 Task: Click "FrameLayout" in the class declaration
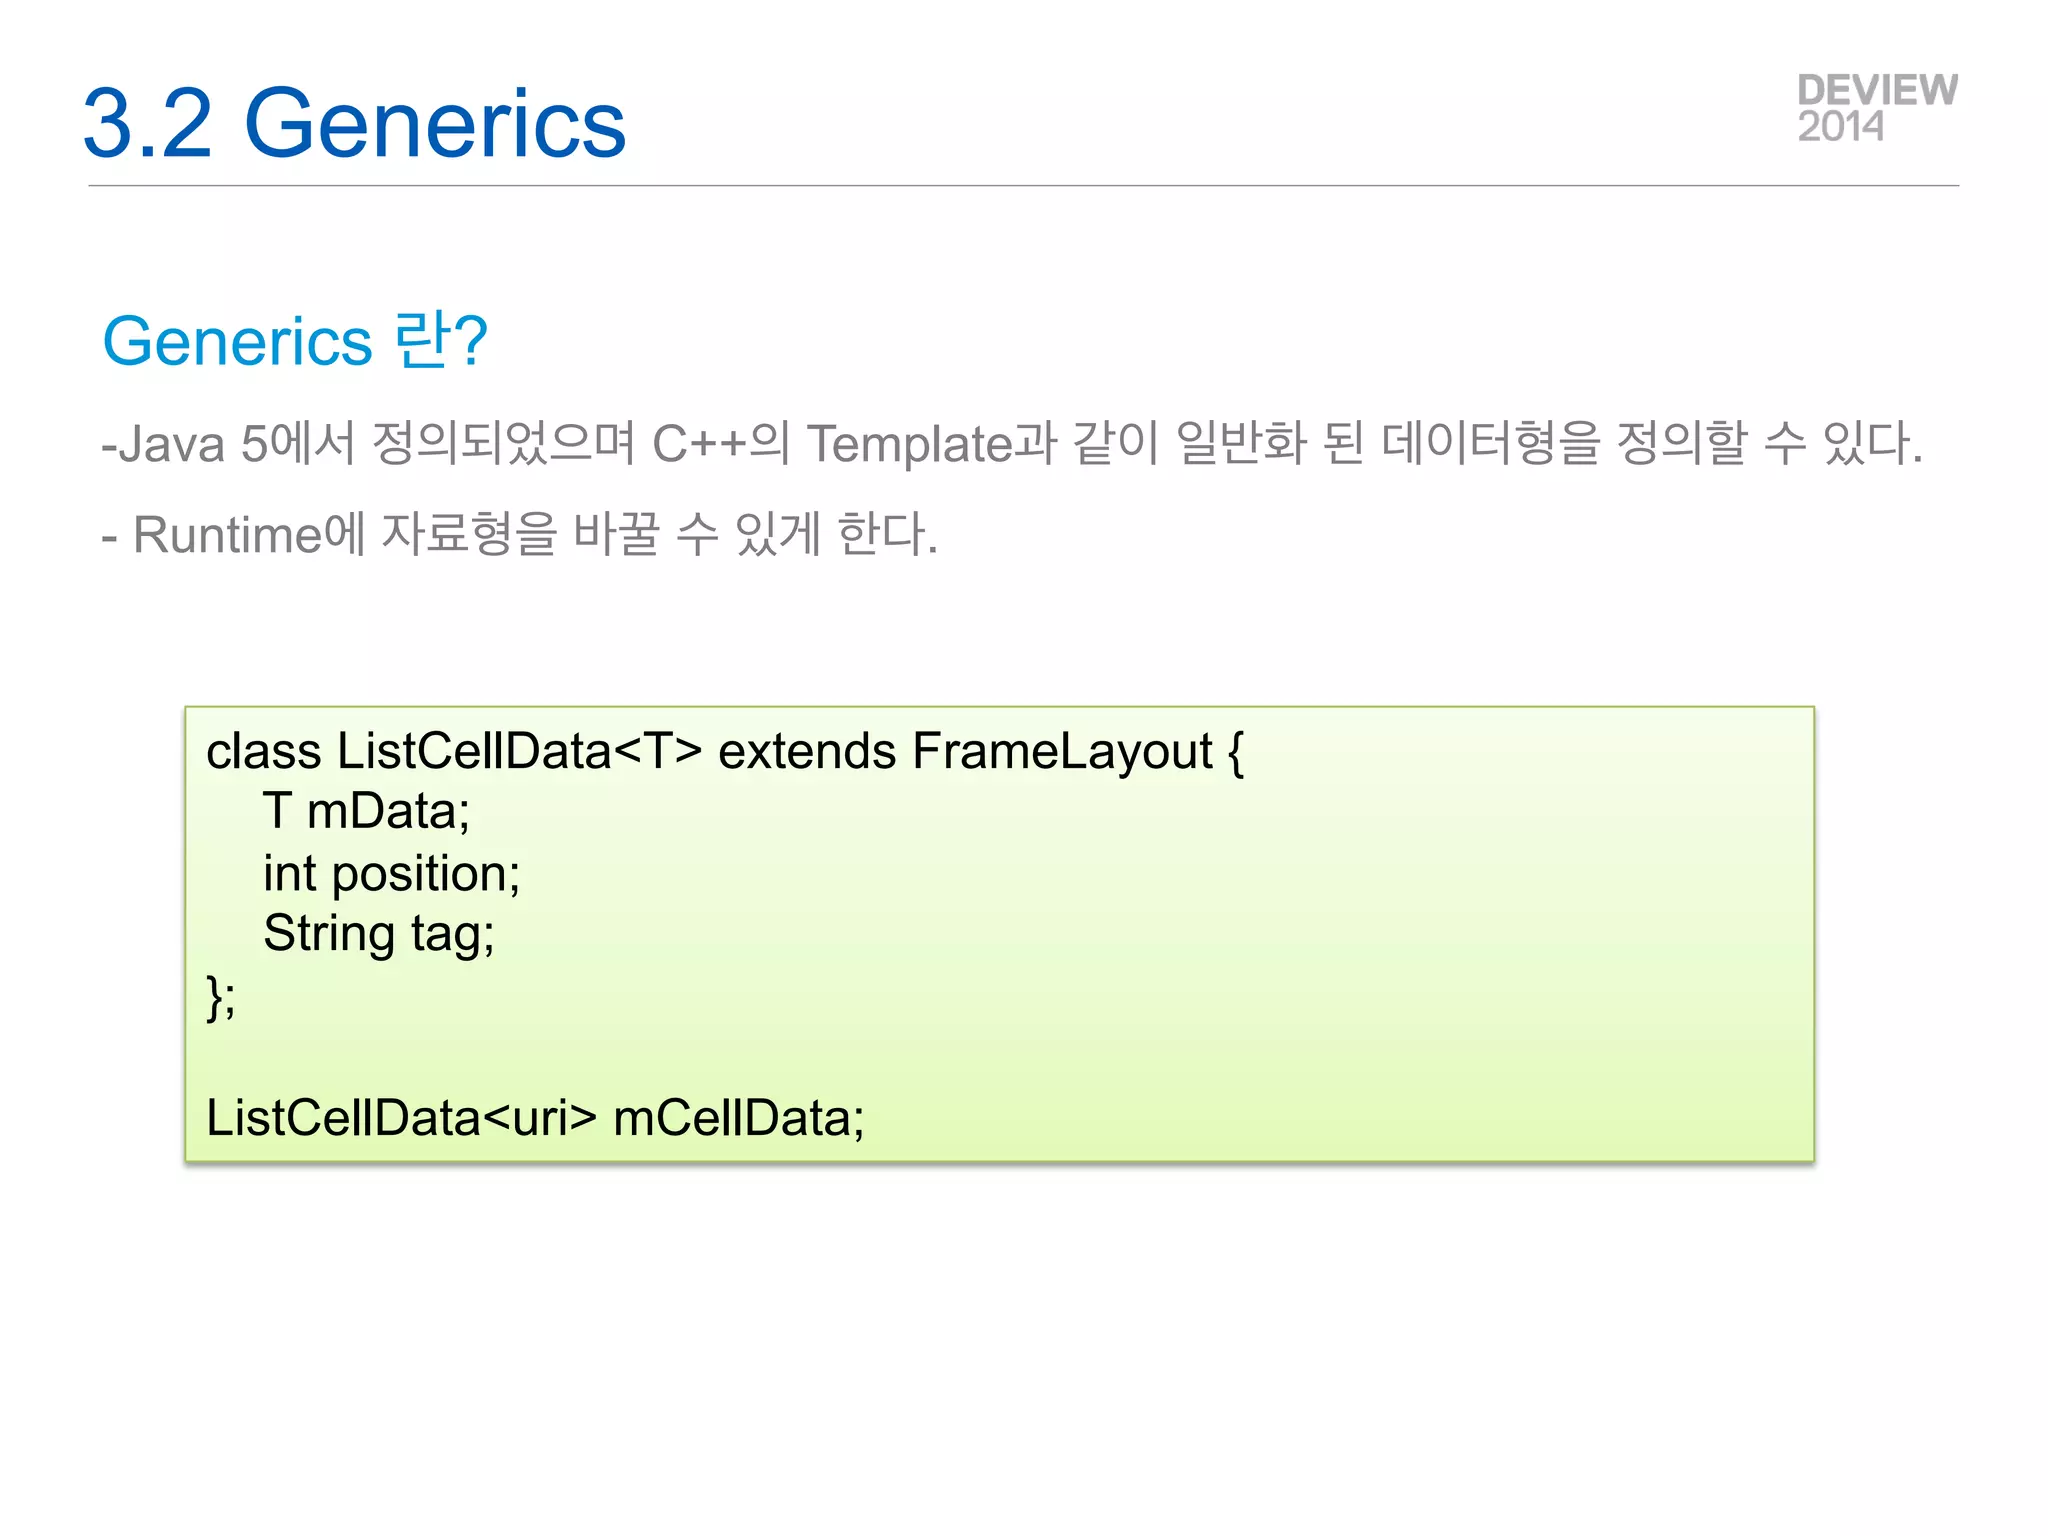click(1062, 751)
